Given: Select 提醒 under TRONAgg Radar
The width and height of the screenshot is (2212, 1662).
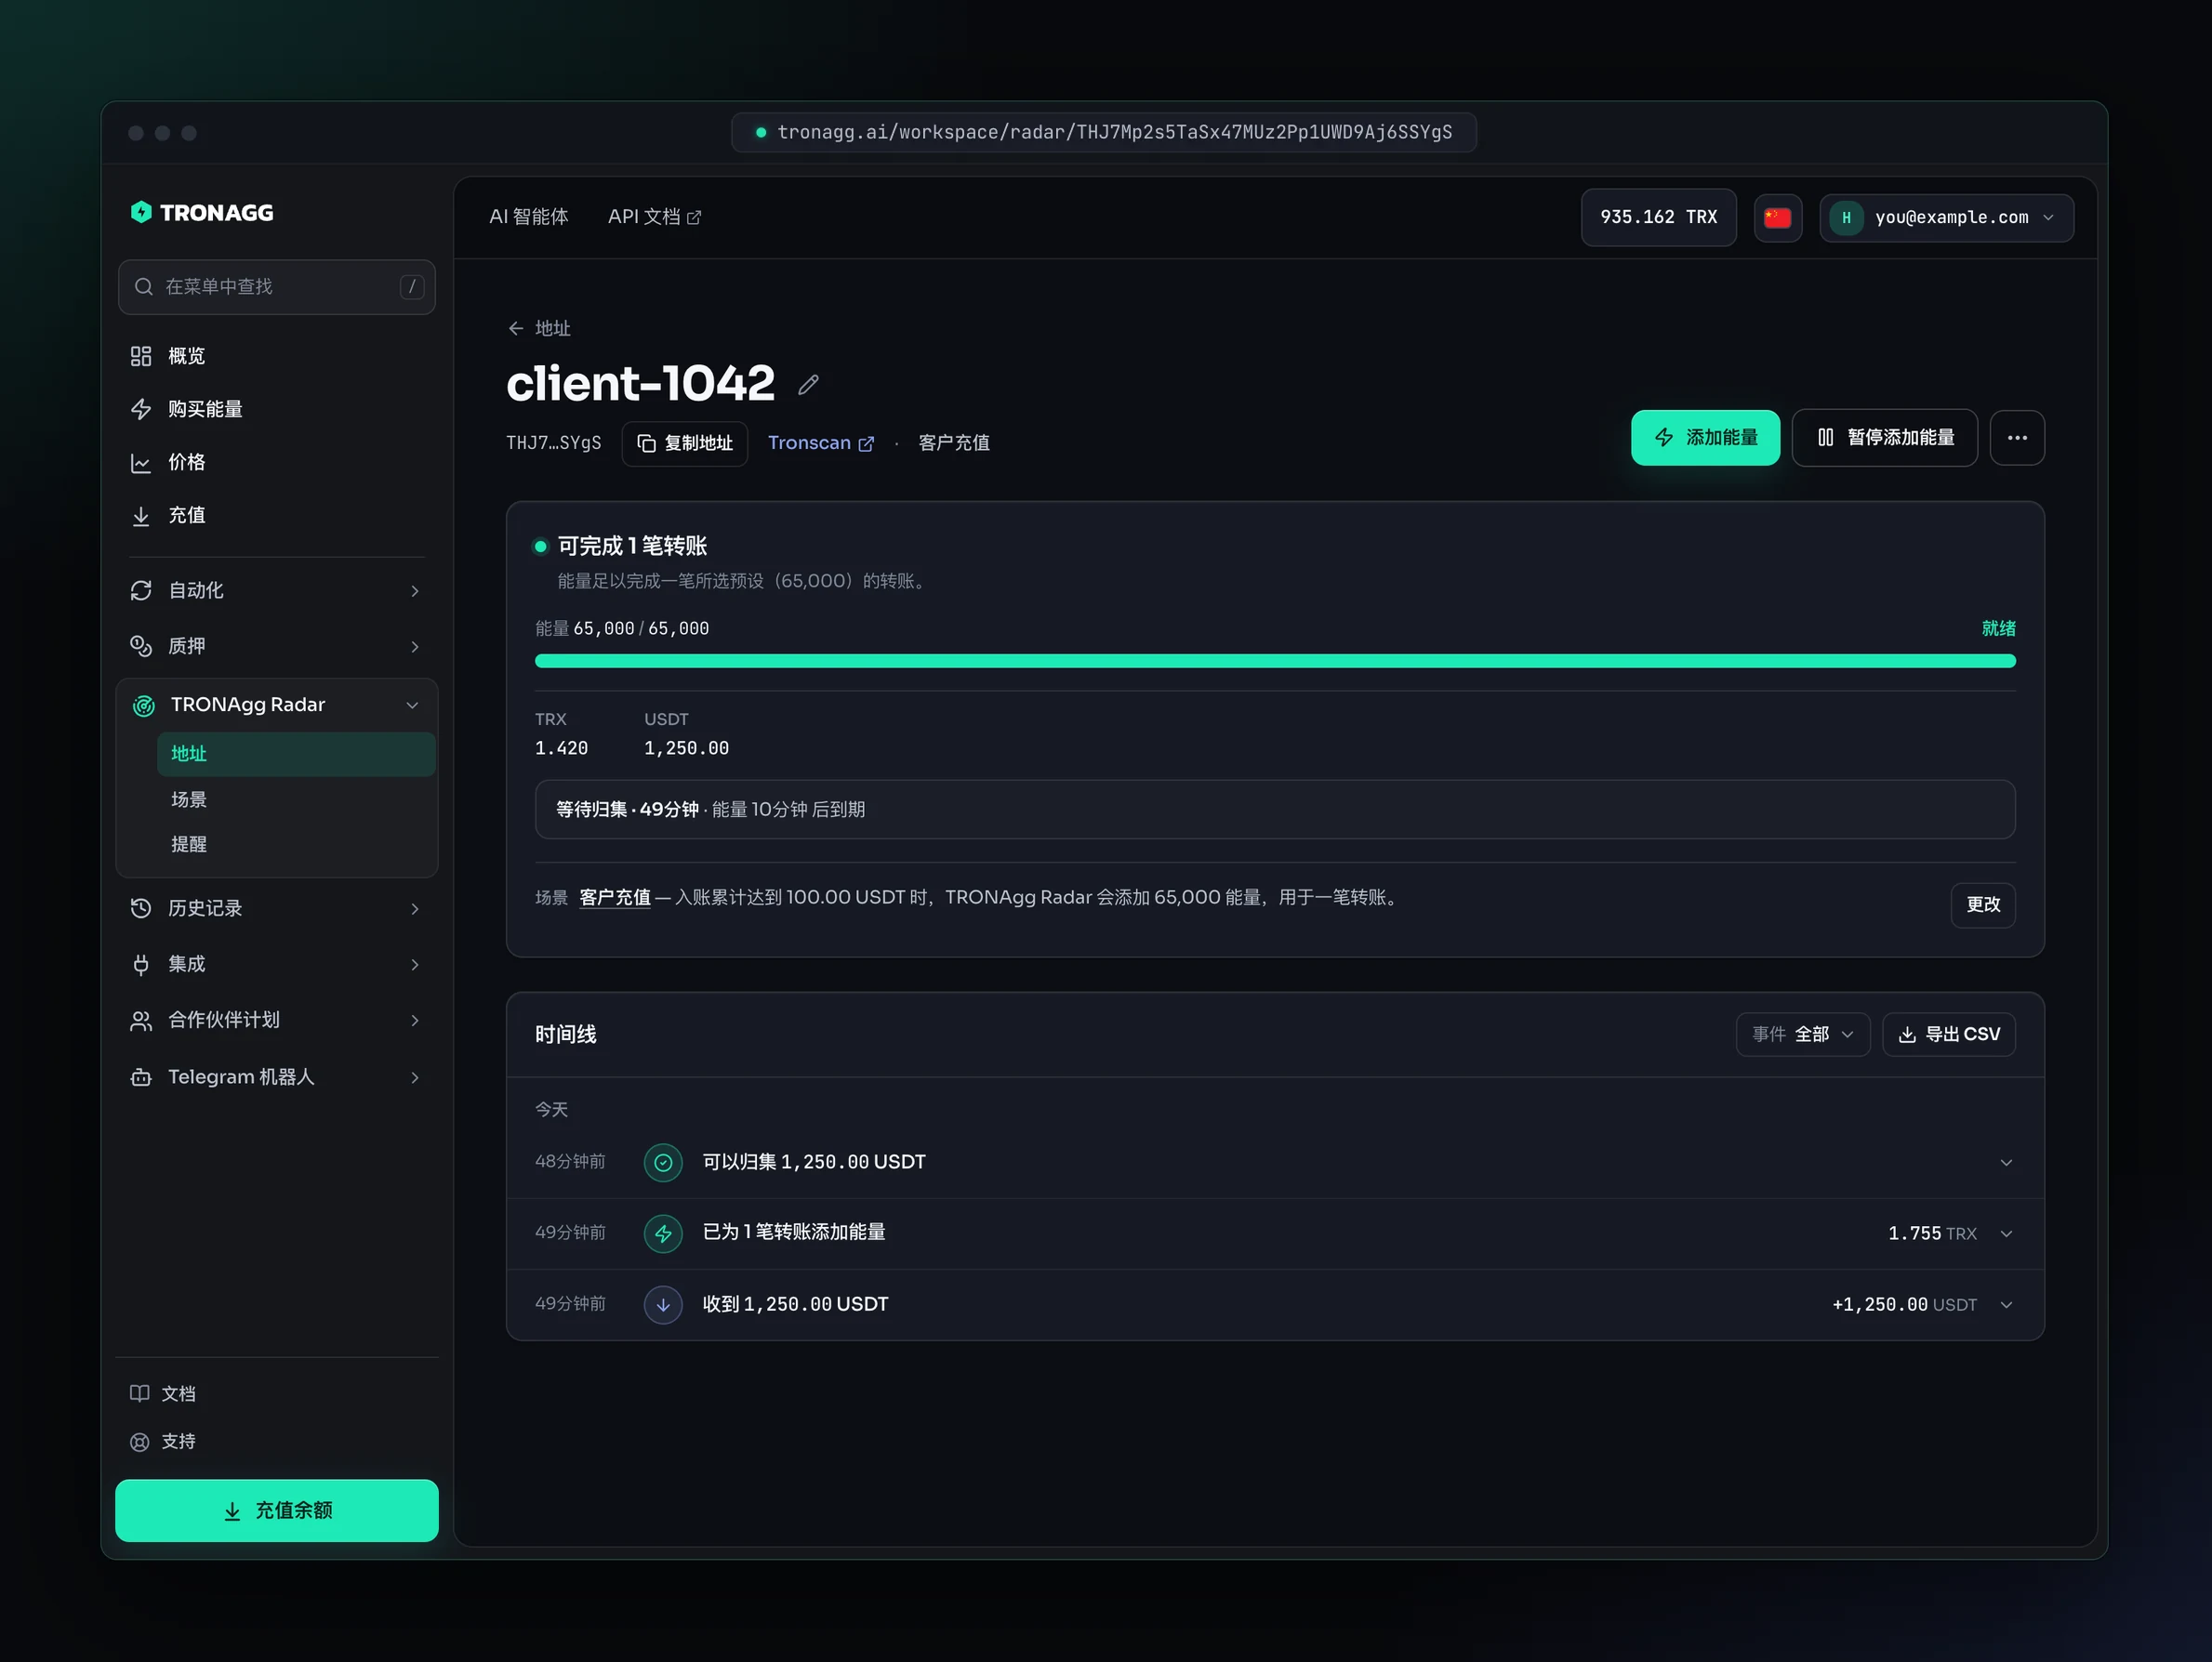Looking at the screenshot, I should [x=295, y=844].
